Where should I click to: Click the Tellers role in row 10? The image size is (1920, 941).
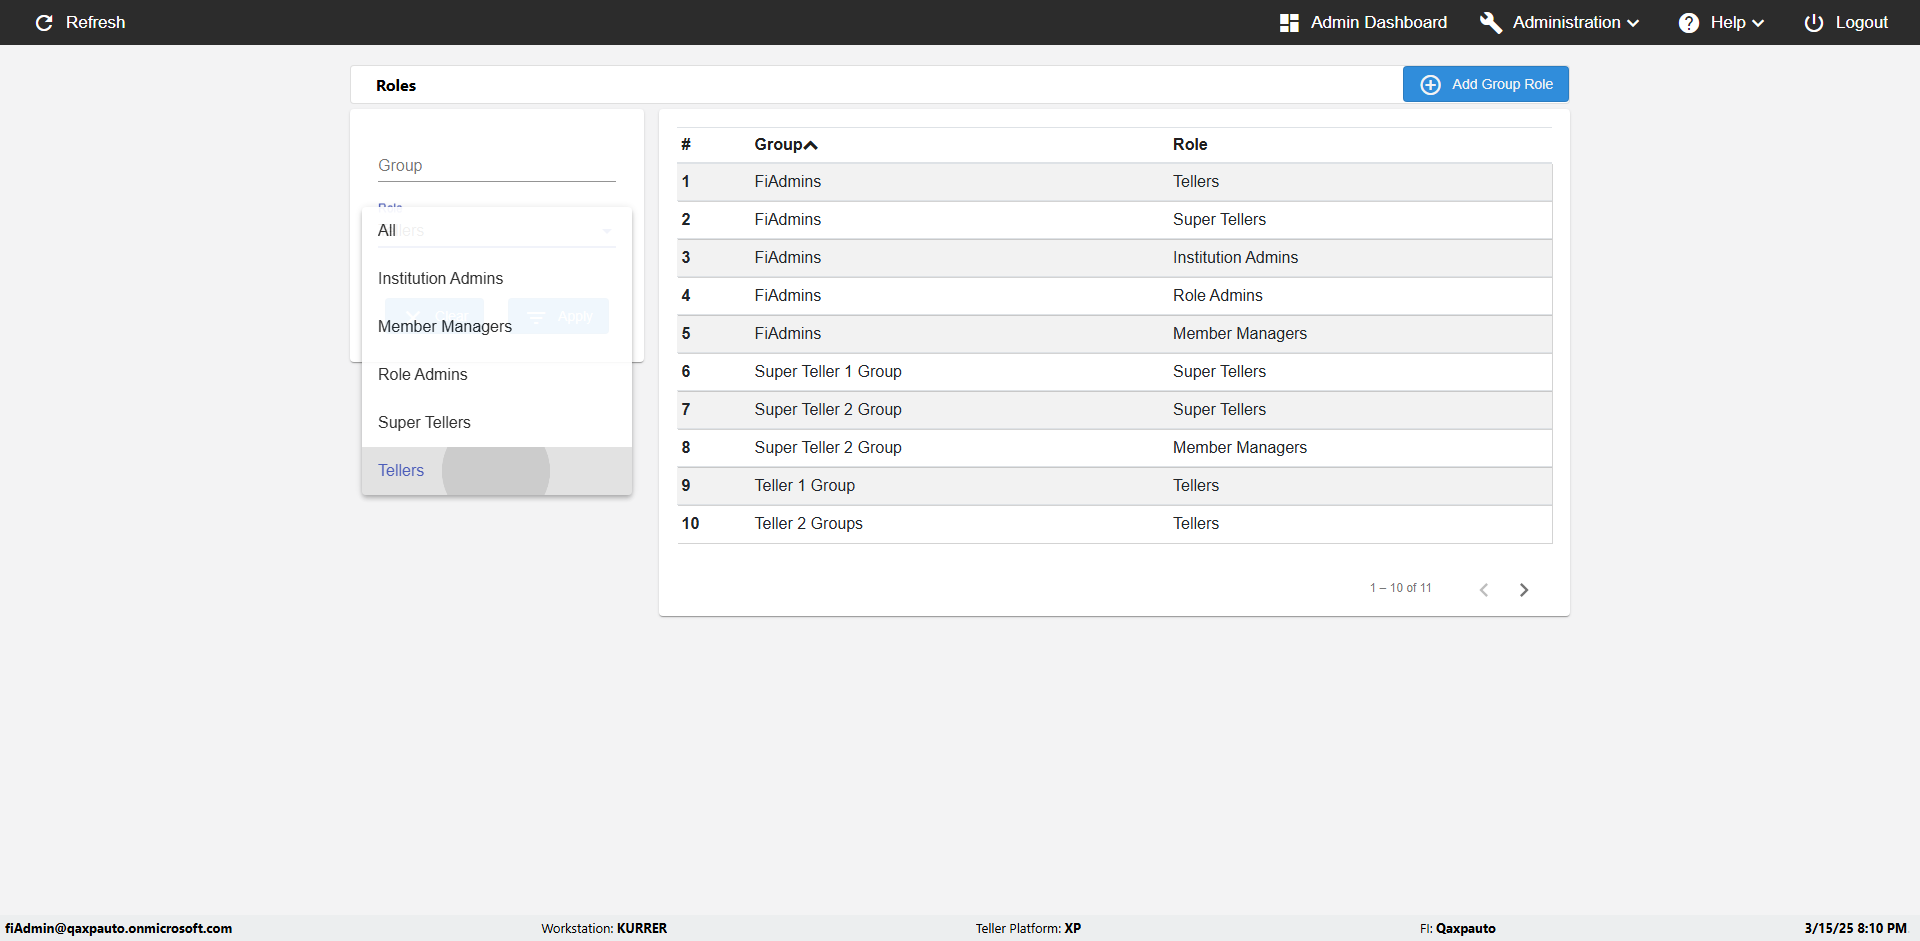(1196, 524)
